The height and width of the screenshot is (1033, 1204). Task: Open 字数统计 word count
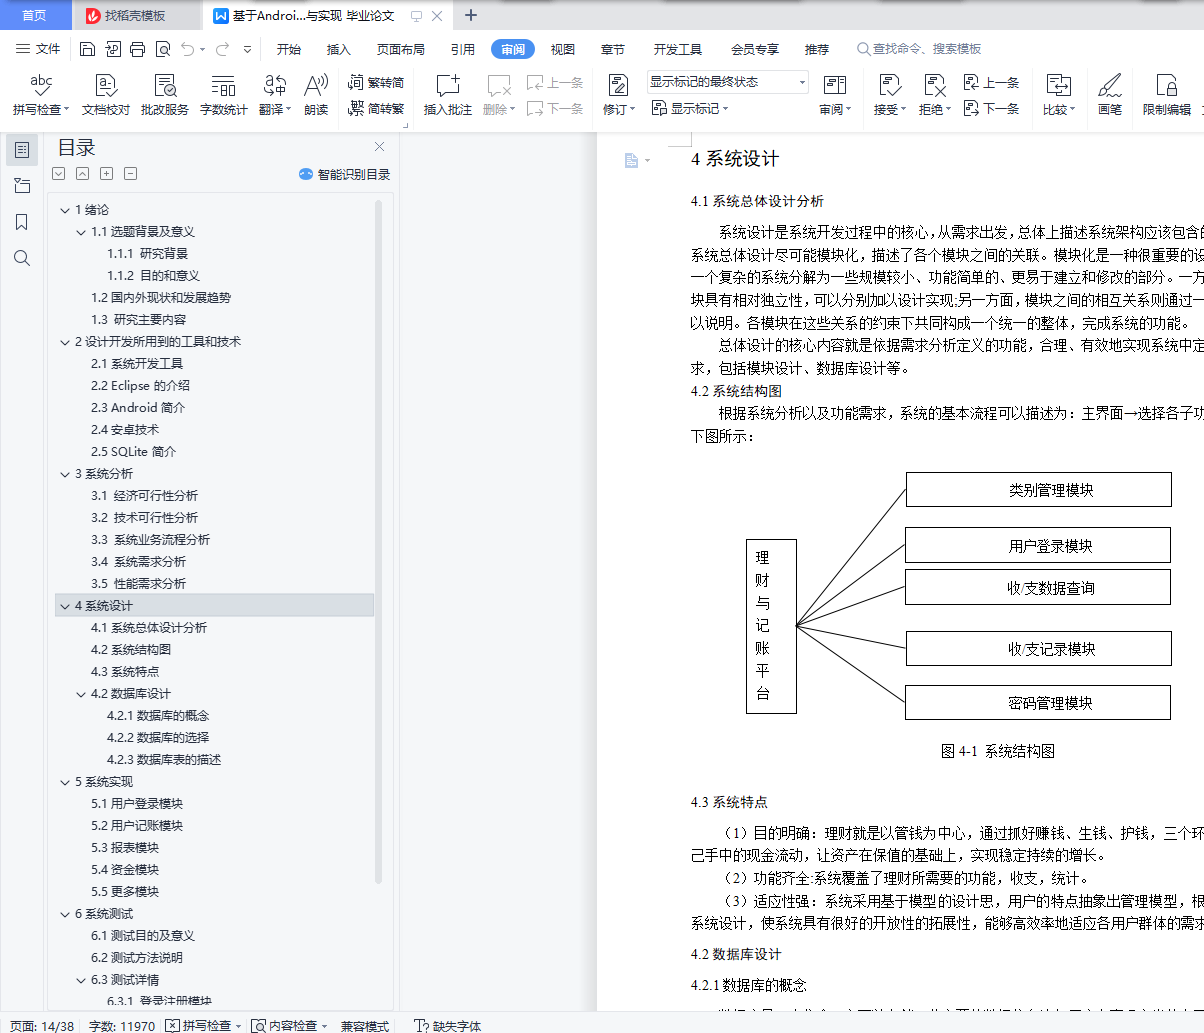click(224, 95)
